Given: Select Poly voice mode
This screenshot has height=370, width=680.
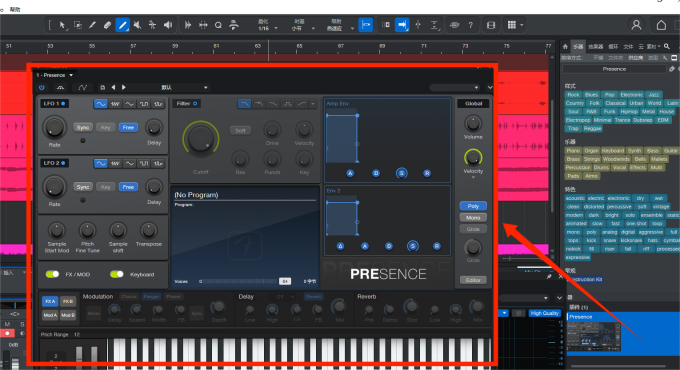Looking at the screenshot, I should click(473, 206).
